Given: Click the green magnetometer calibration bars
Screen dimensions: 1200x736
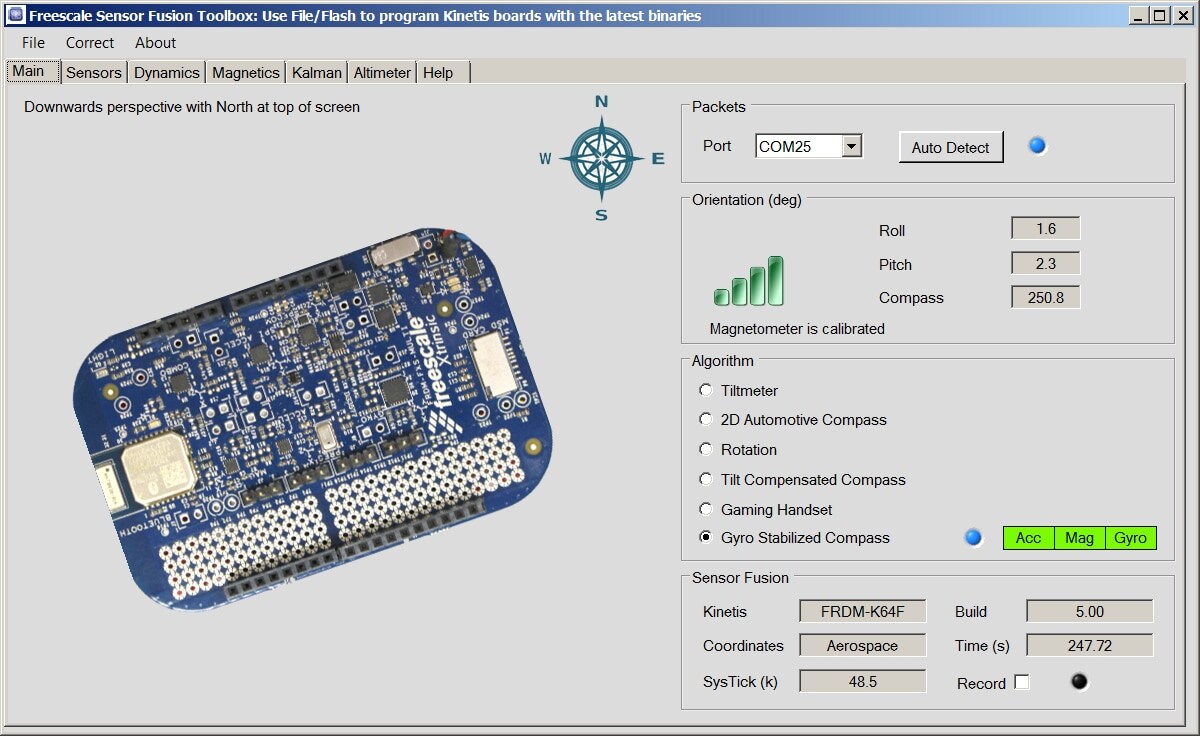Looking at the screenshot, I should (749, 281).
